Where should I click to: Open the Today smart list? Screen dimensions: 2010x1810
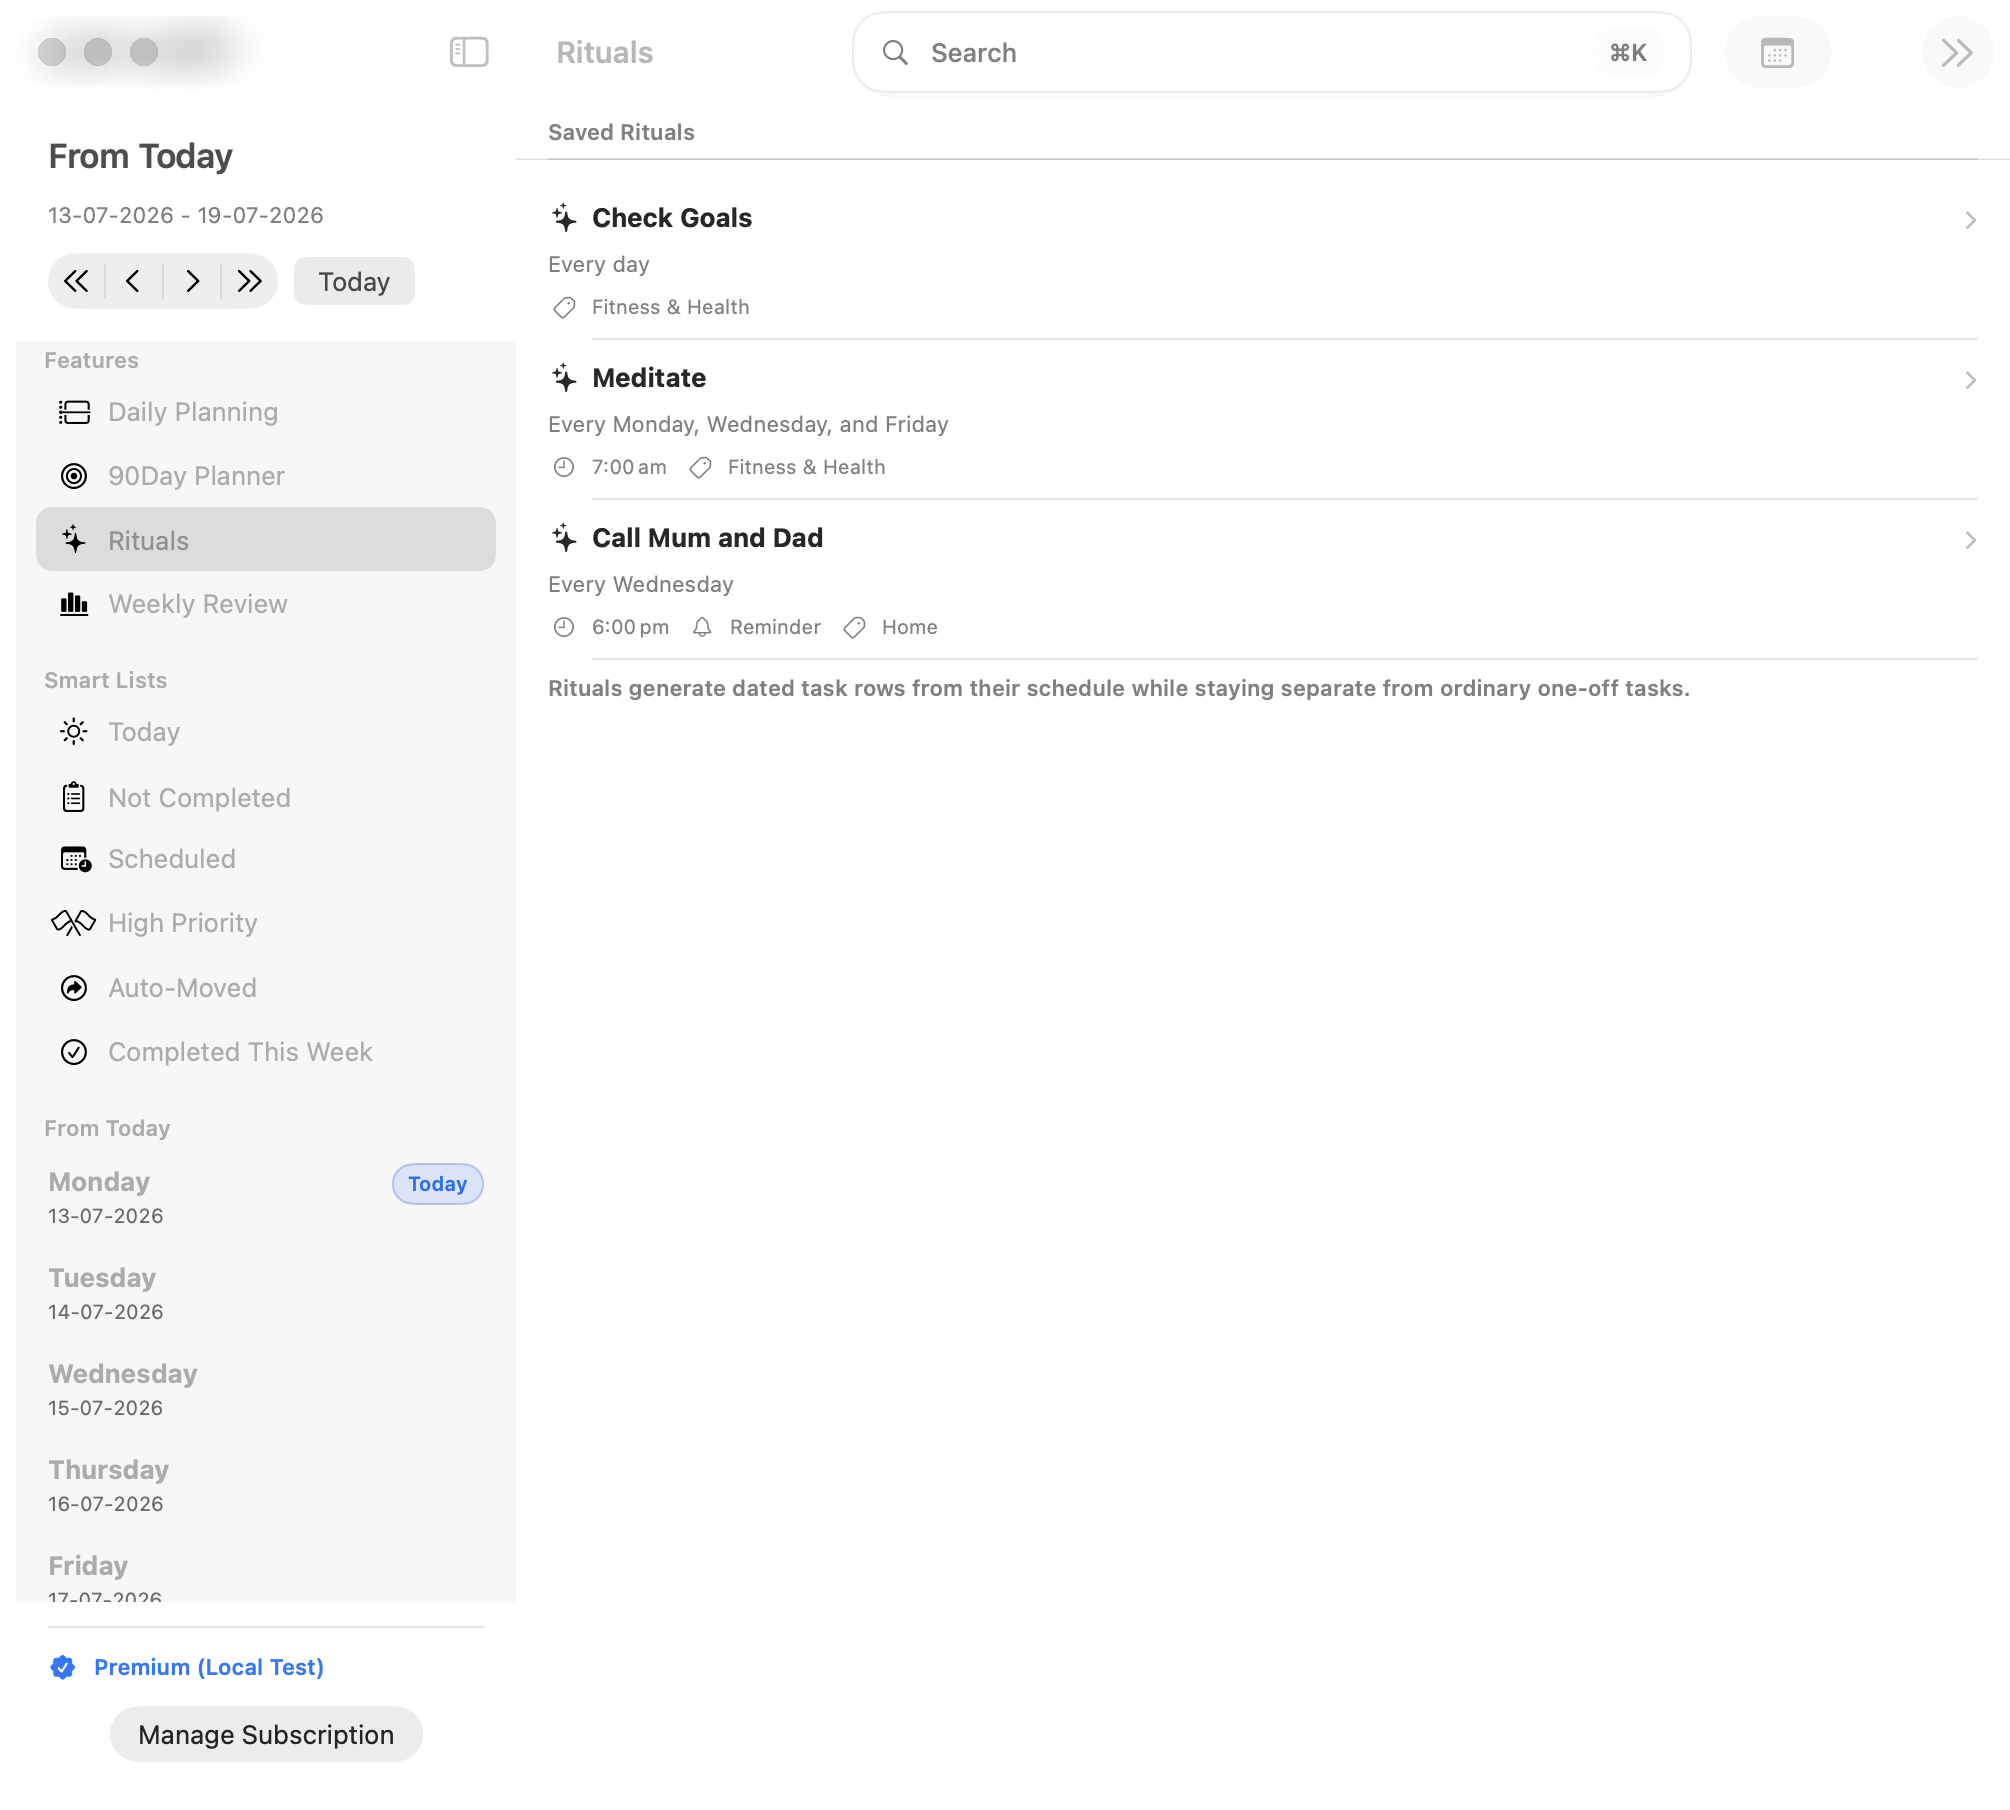coord(266,732)
